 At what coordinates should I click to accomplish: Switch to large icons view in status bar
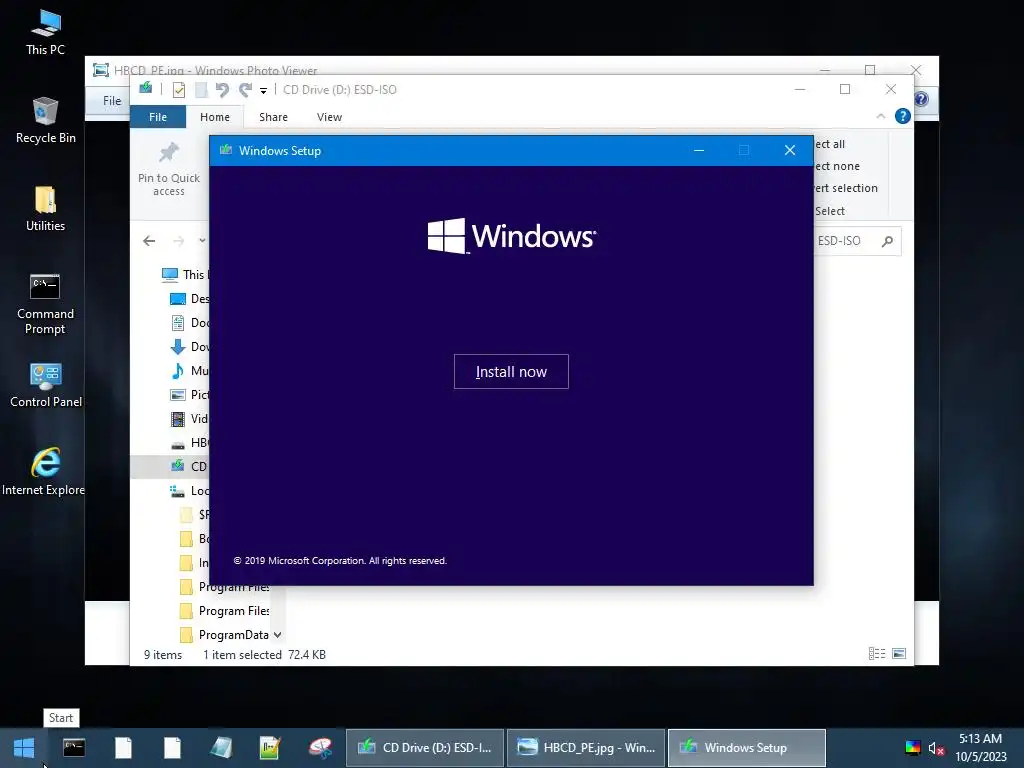coord(899,654)
